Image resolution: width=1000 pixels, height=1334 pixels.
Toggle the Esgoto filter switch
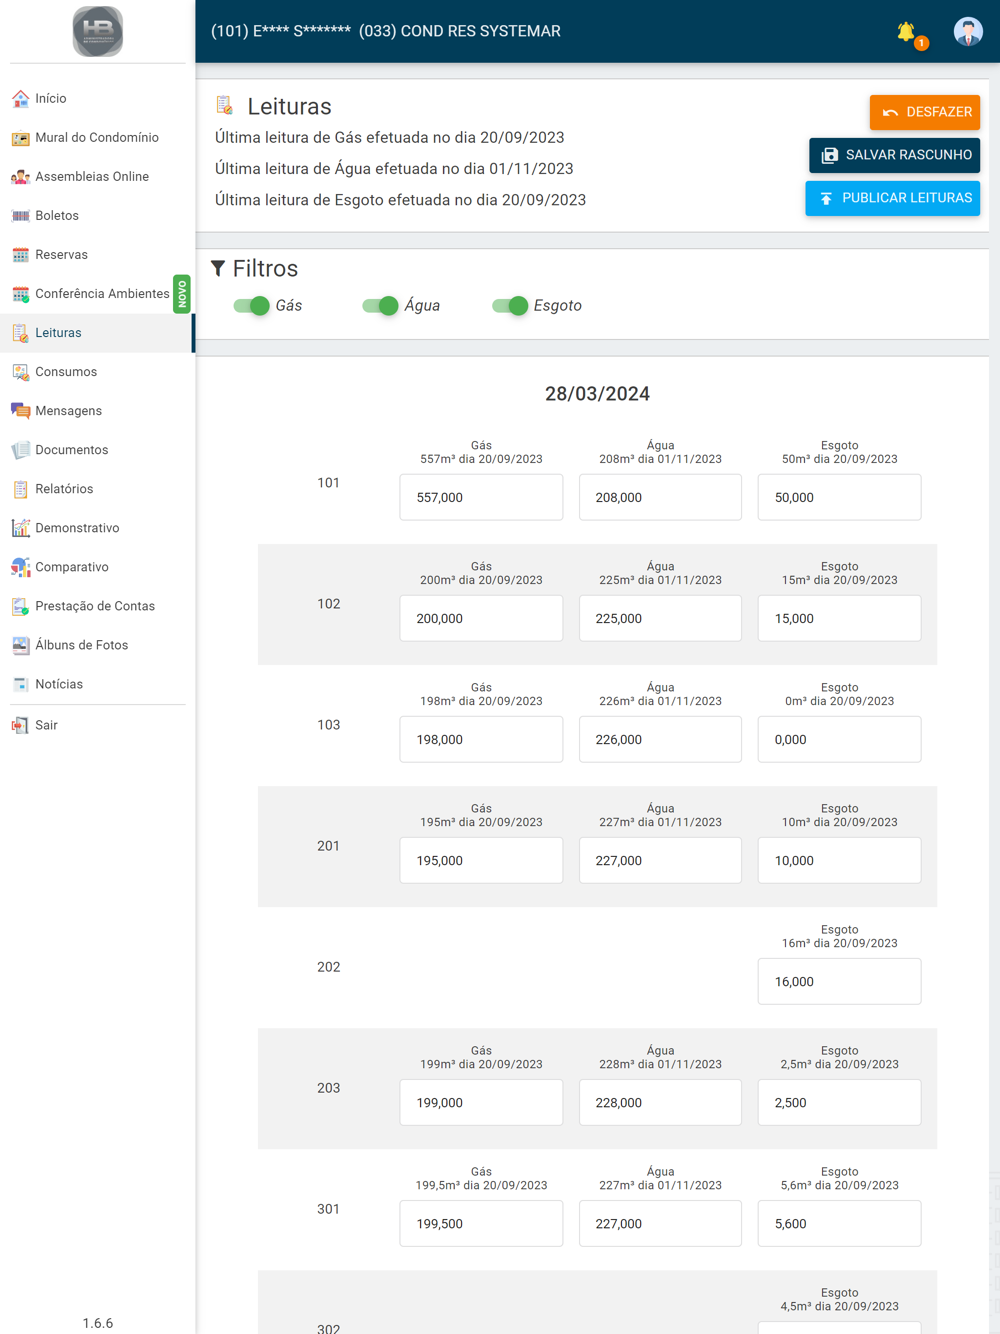[511, 305]
